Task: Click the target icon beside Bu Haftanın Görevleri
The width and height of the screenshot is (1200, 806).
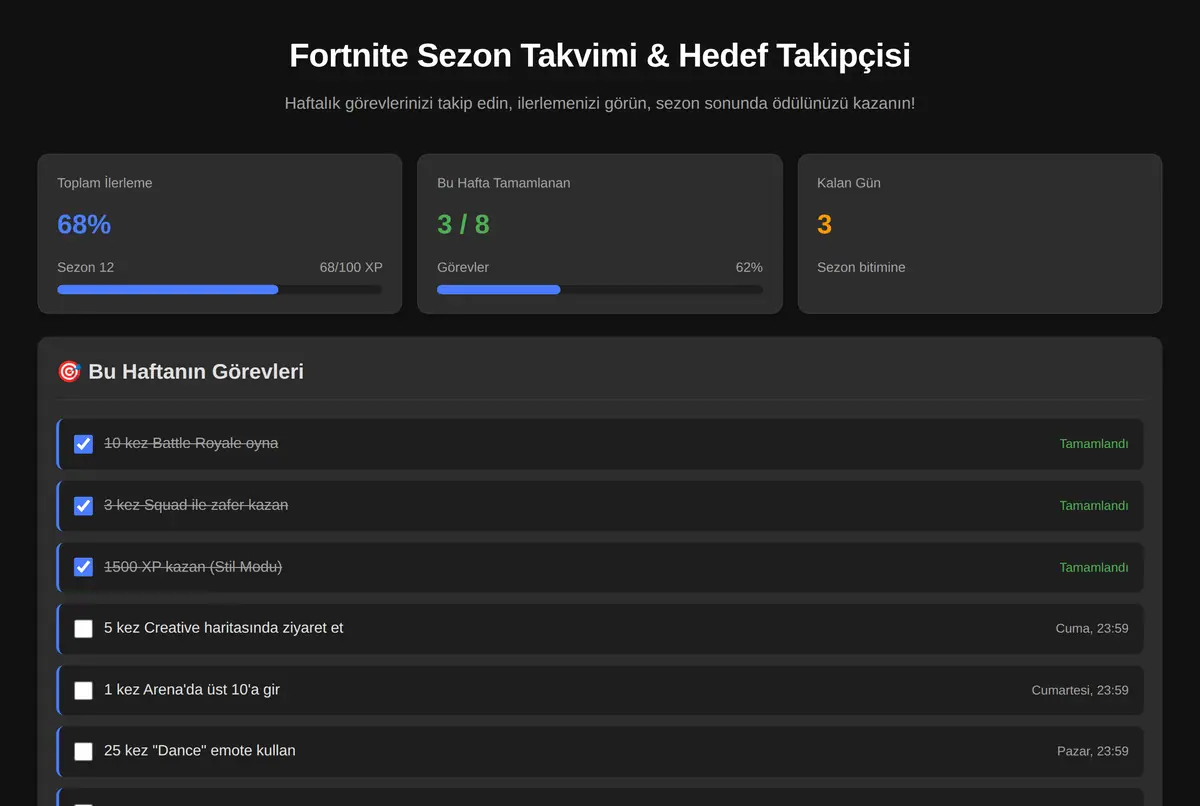Action: (x=69, y=372)
